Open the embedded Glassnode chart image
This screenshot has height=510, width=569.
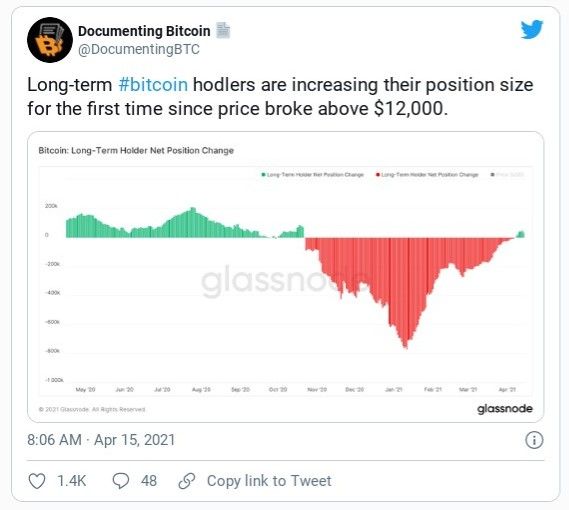[x=286, y=277]
